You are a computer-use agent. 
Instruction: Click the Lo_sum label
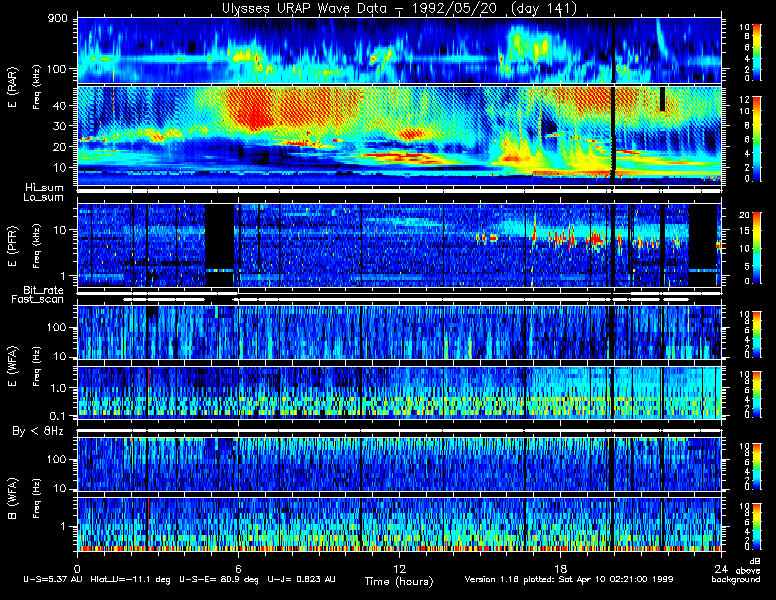[44, 198]
